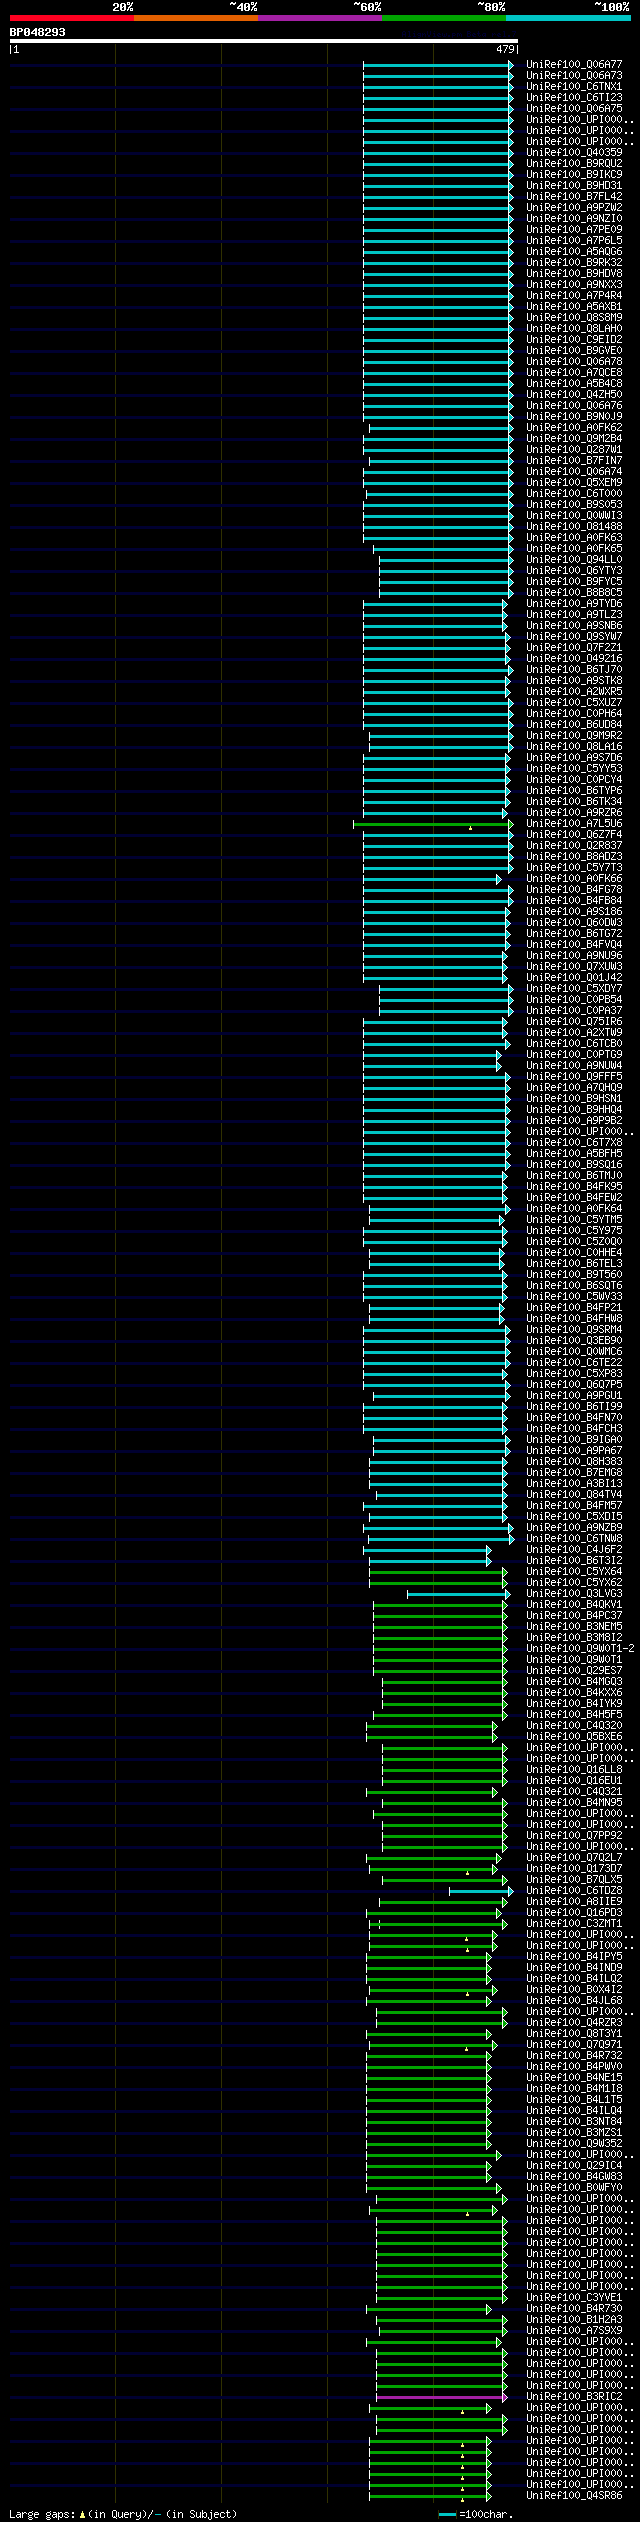This screenshot has width=640, height=2522.
Task: Select the UniRef100_C4Q321 label
Action: pos(574,1792)
